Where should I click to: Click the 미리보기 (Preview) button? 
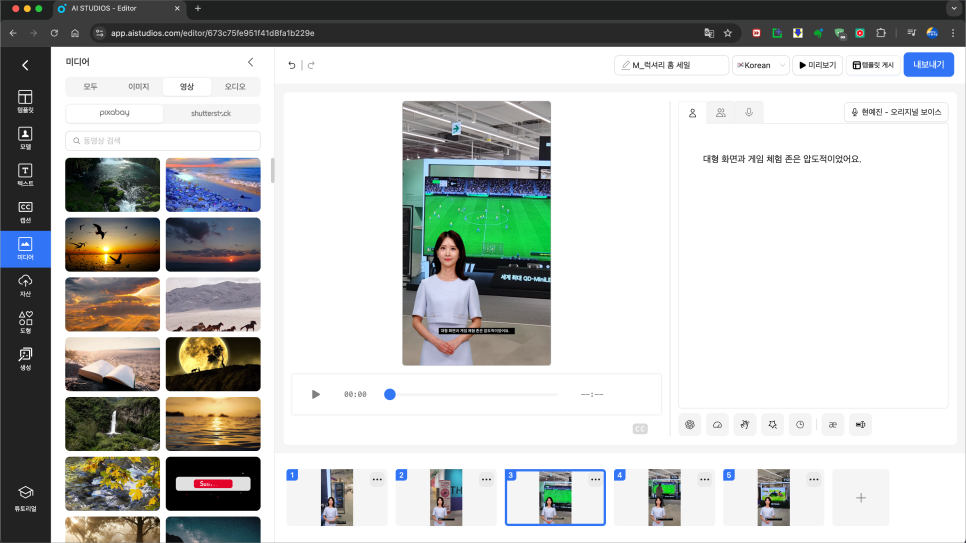coord(818,65)
